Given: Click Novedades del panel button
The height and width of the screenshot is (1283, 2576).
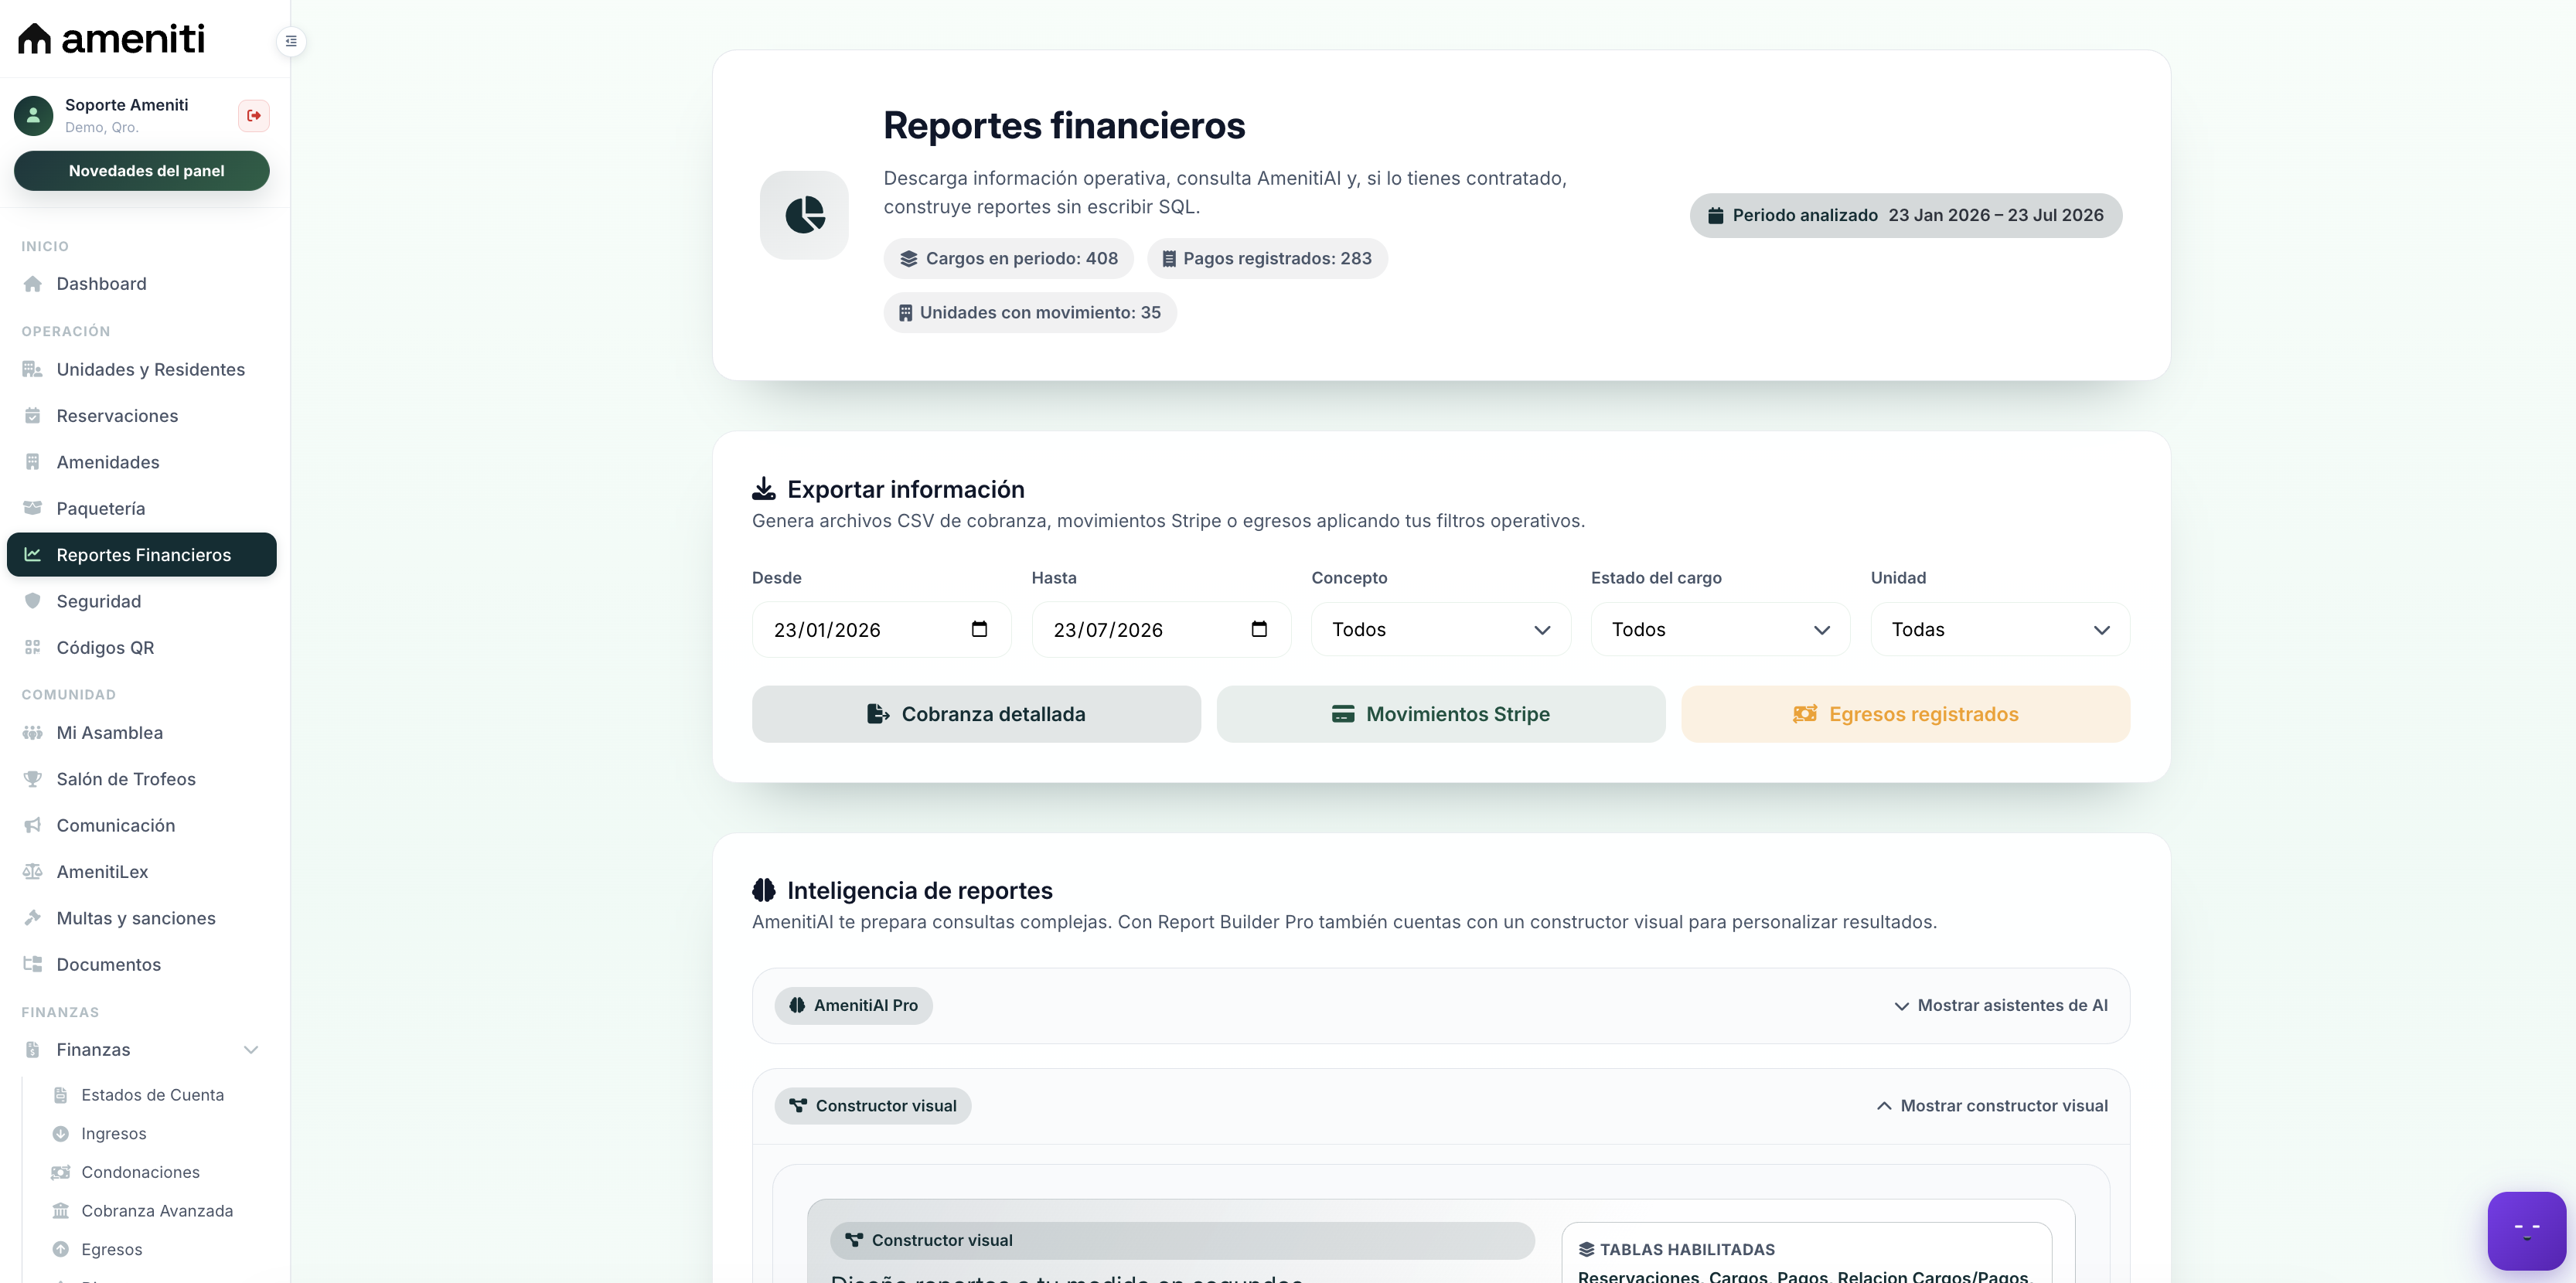Looking at the screenshot, I should (142, 171).
